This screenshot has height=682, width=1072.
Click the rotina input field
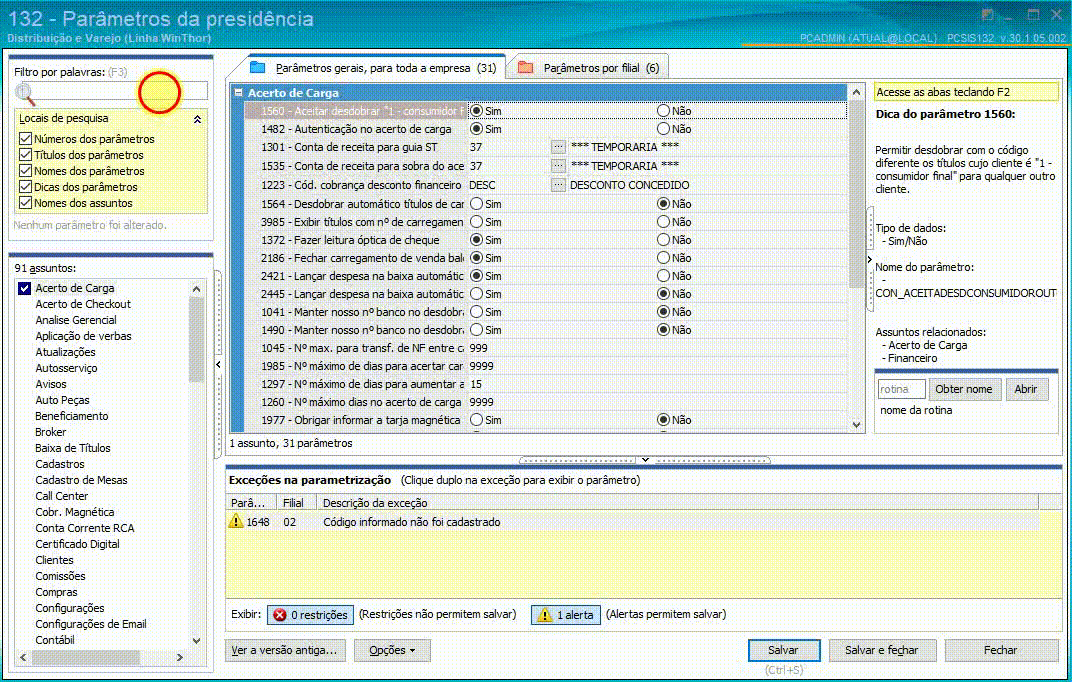tap(901, 389)
